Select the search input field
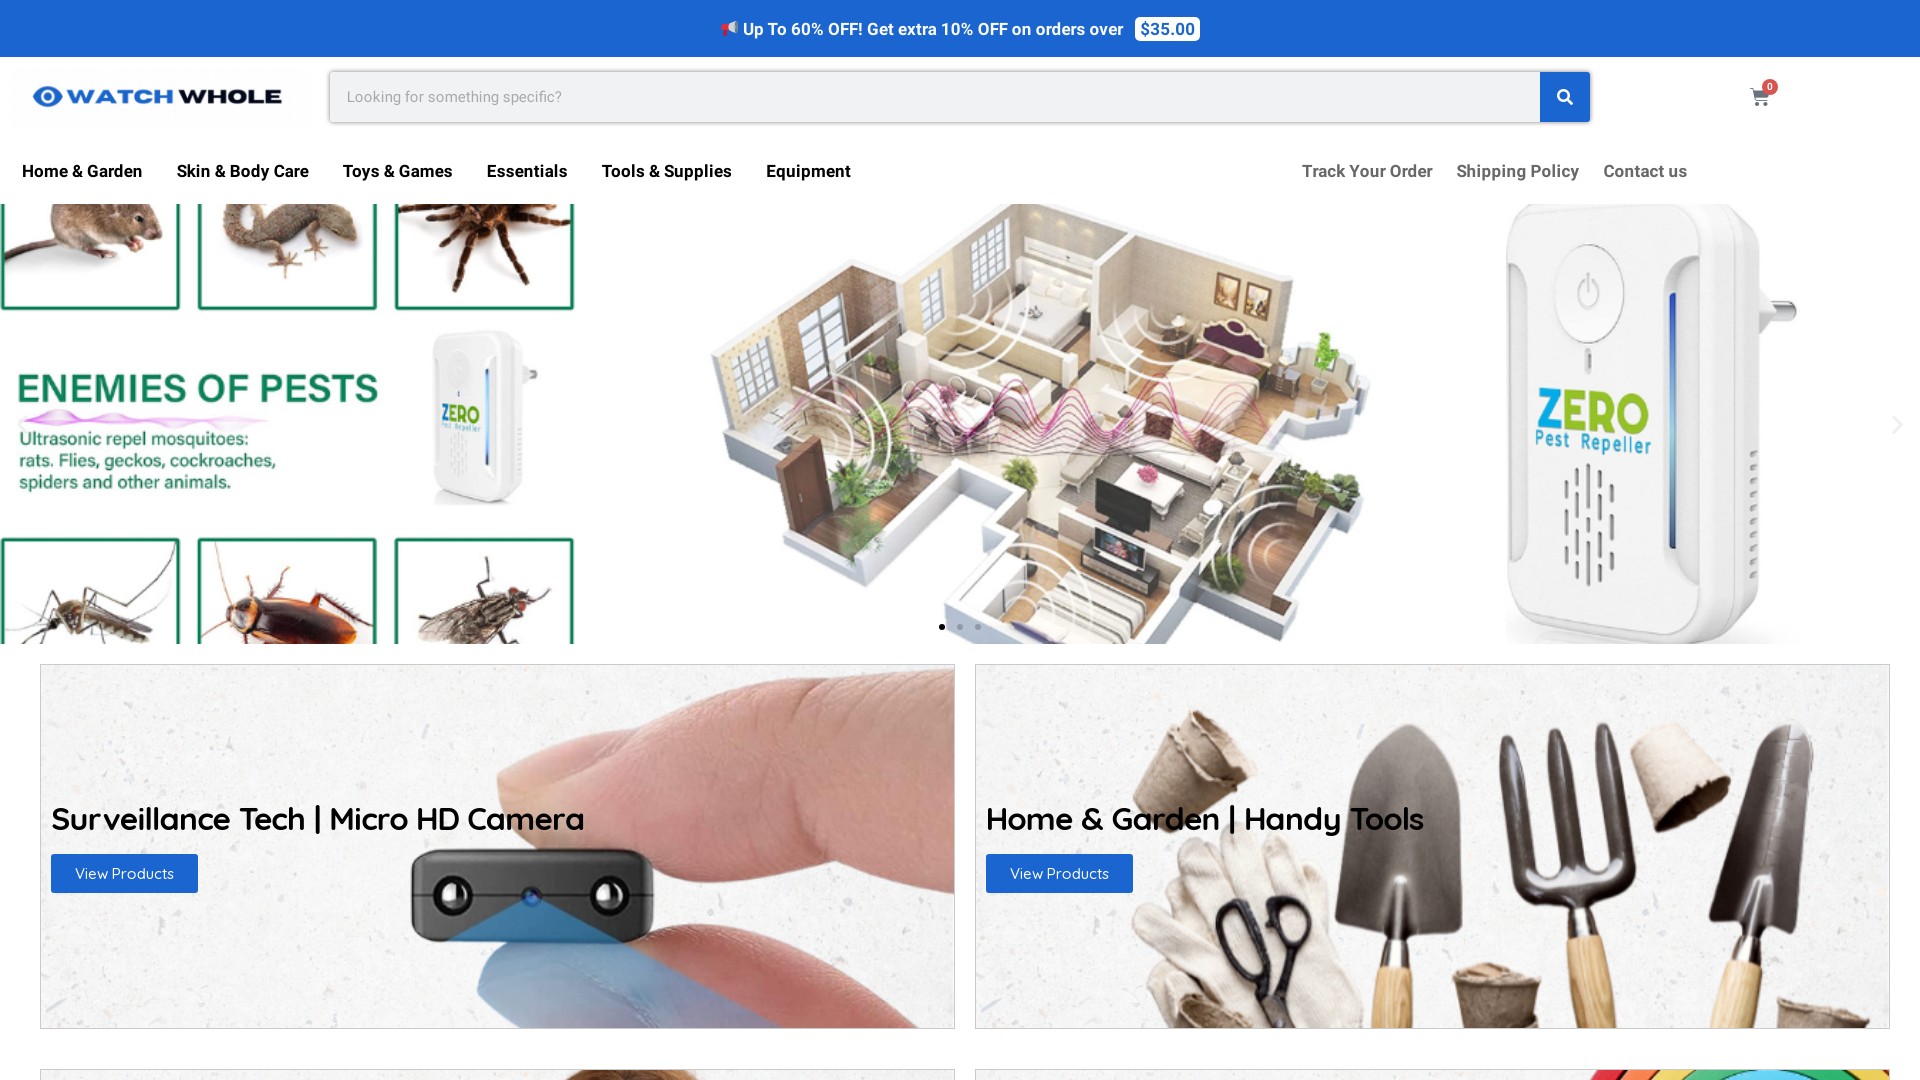Image resolution: width=1920 pixels, height=1080 pixels. pyautogui.click(x=934, y=96)
